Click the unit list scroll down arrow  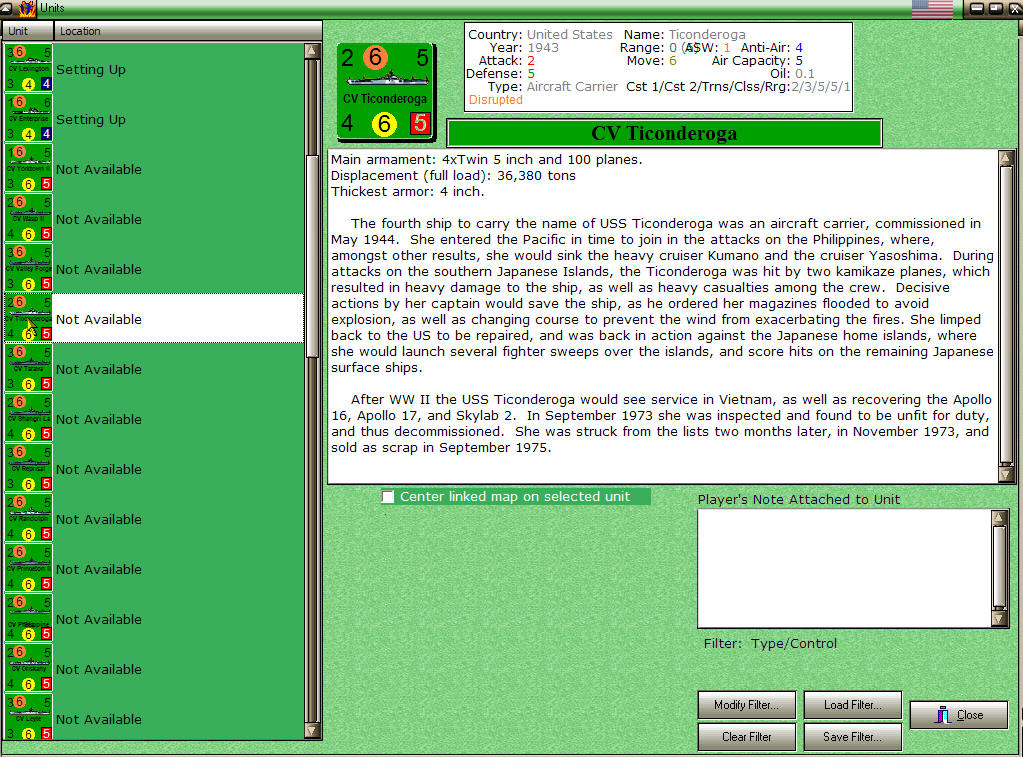point(312,731)
